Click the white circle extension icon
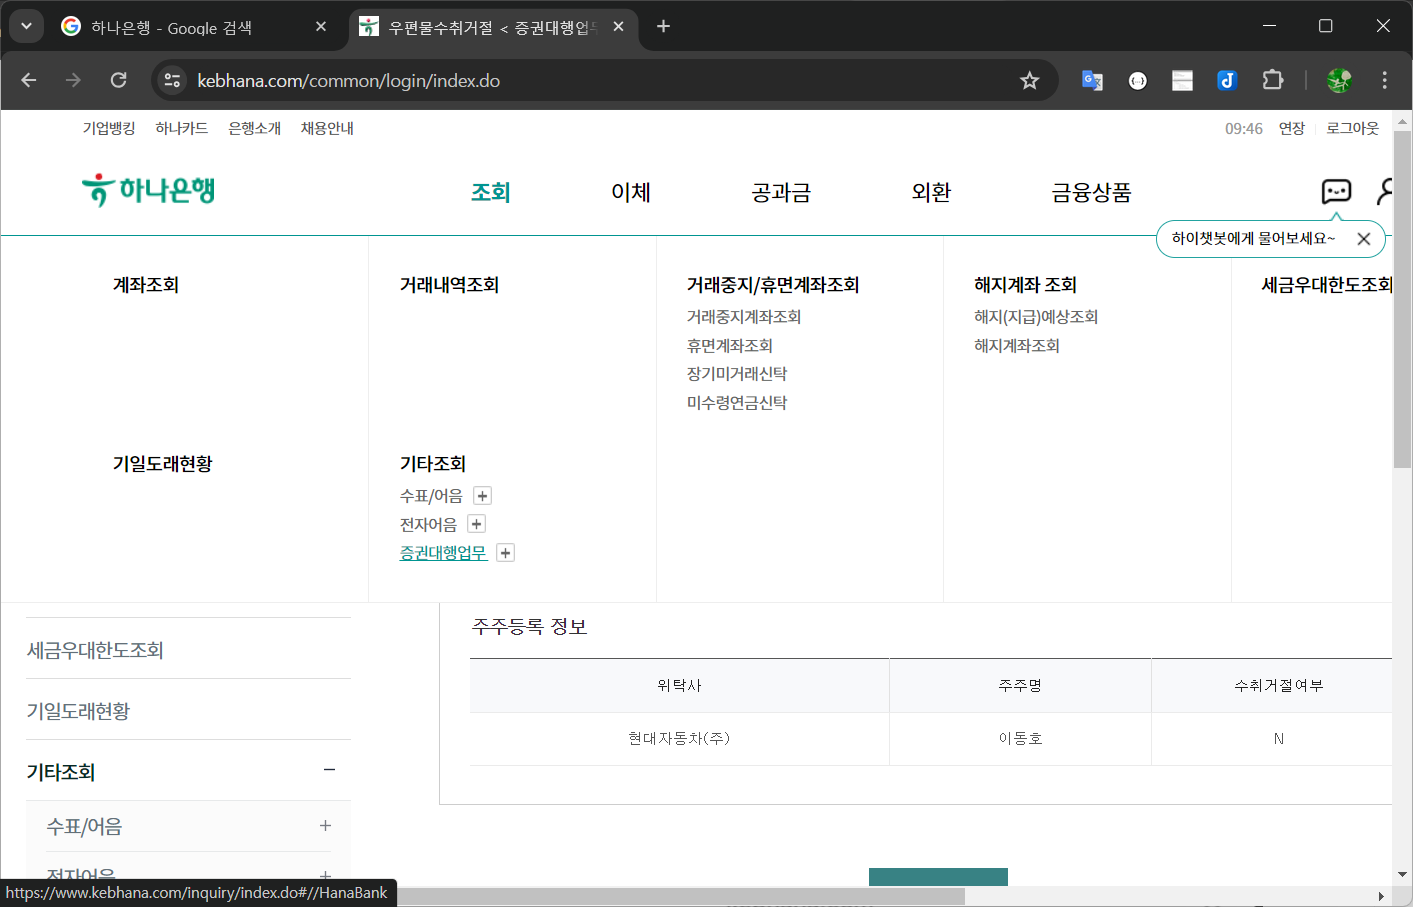This screenshot has height=907, width=1413. click(x=1137, y=81)
